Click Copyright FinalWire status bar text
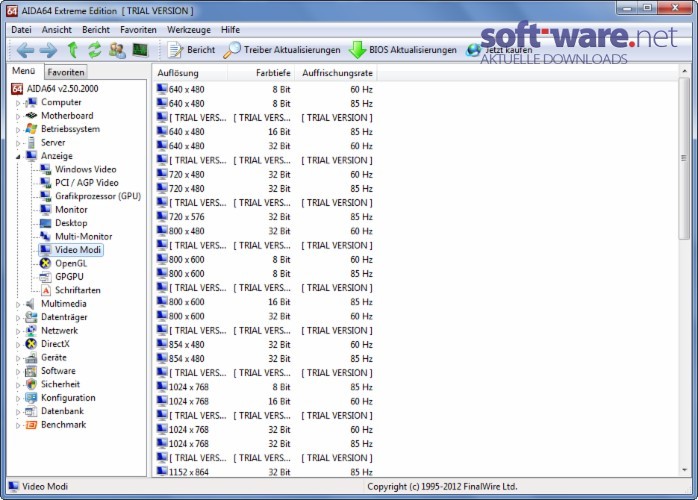The width and height of the screenshot is (698, 500). (442, 487)
